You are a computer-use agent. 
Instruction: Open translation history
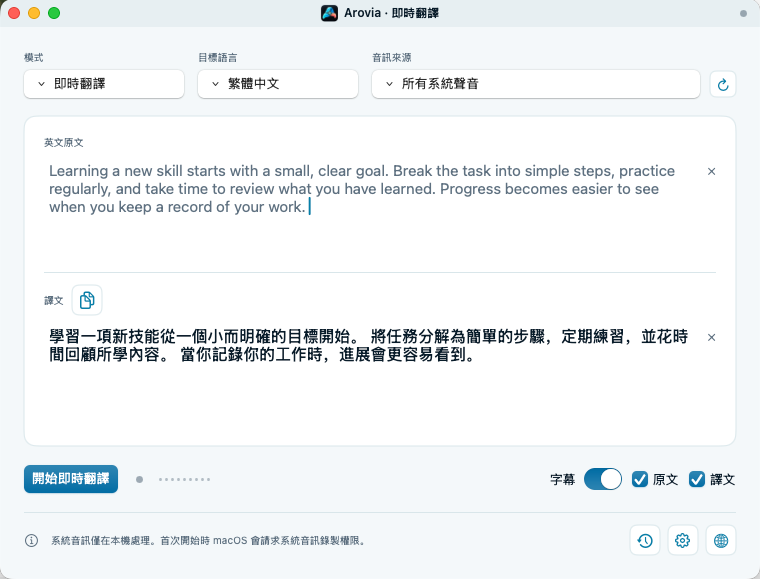pos(645,540)
